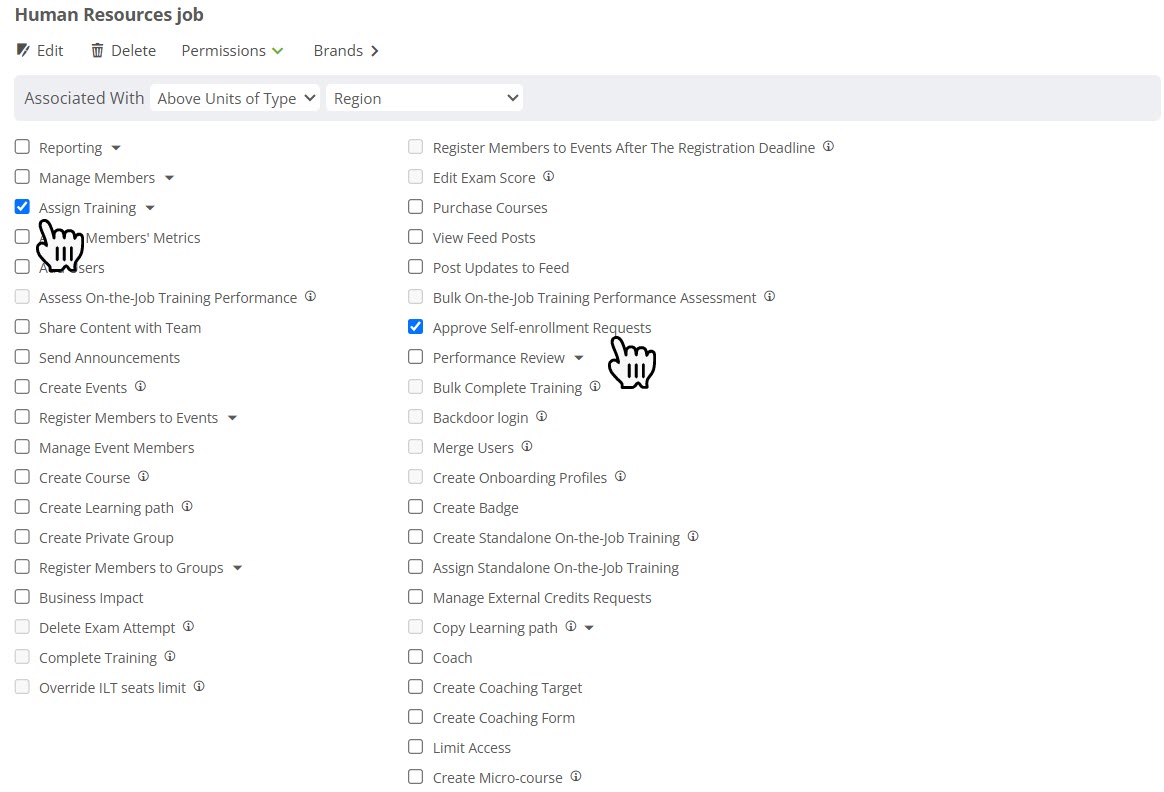Enable the Purchase Courses checkbox

[x=416, y=207]
